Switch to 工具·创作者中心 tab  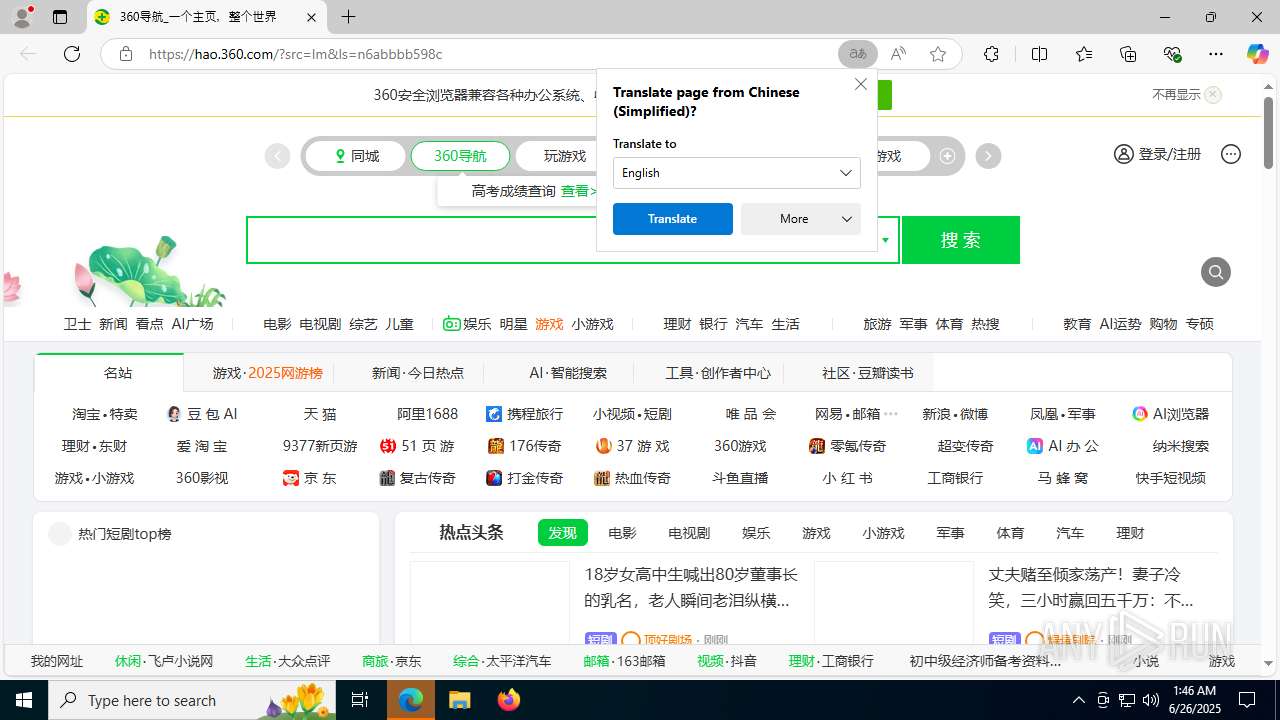[718, 373]
